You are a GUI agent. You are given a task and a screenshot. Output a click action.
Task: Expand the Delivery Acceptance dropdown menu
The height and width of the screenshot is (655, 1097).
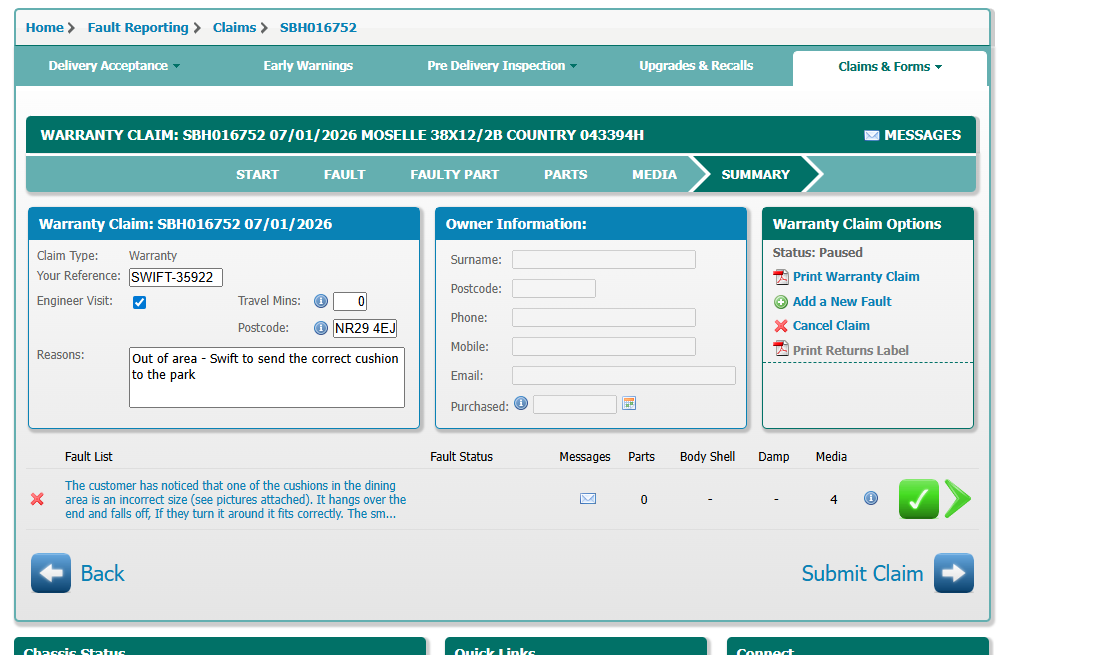coord(114,66)
